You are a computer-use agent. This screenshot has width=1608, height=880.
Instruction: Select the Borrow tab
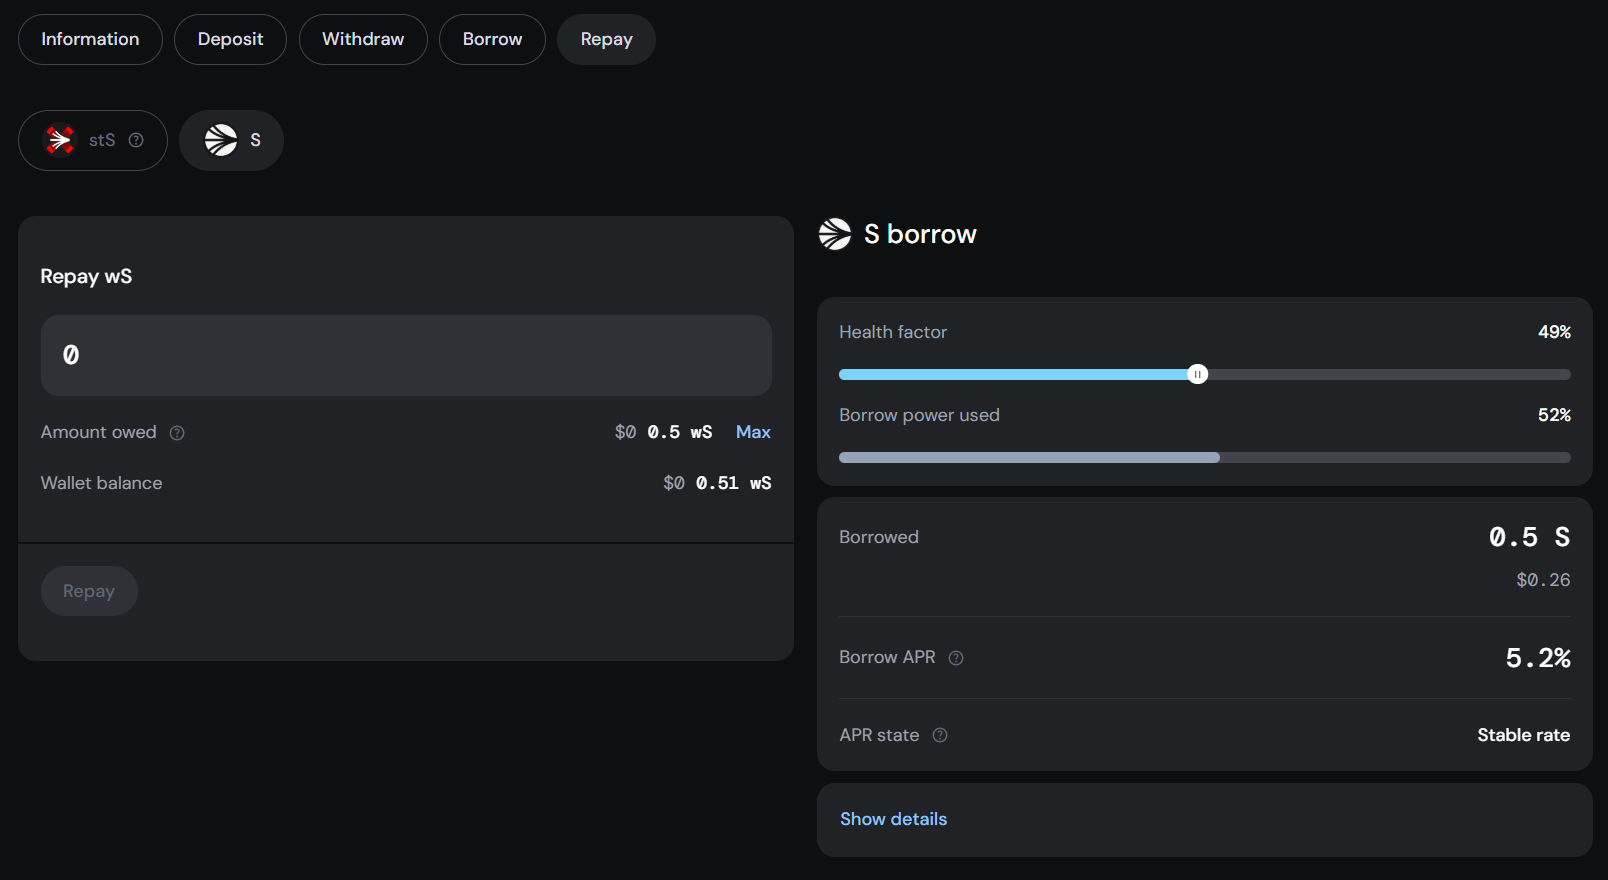[x=492, y=40]
